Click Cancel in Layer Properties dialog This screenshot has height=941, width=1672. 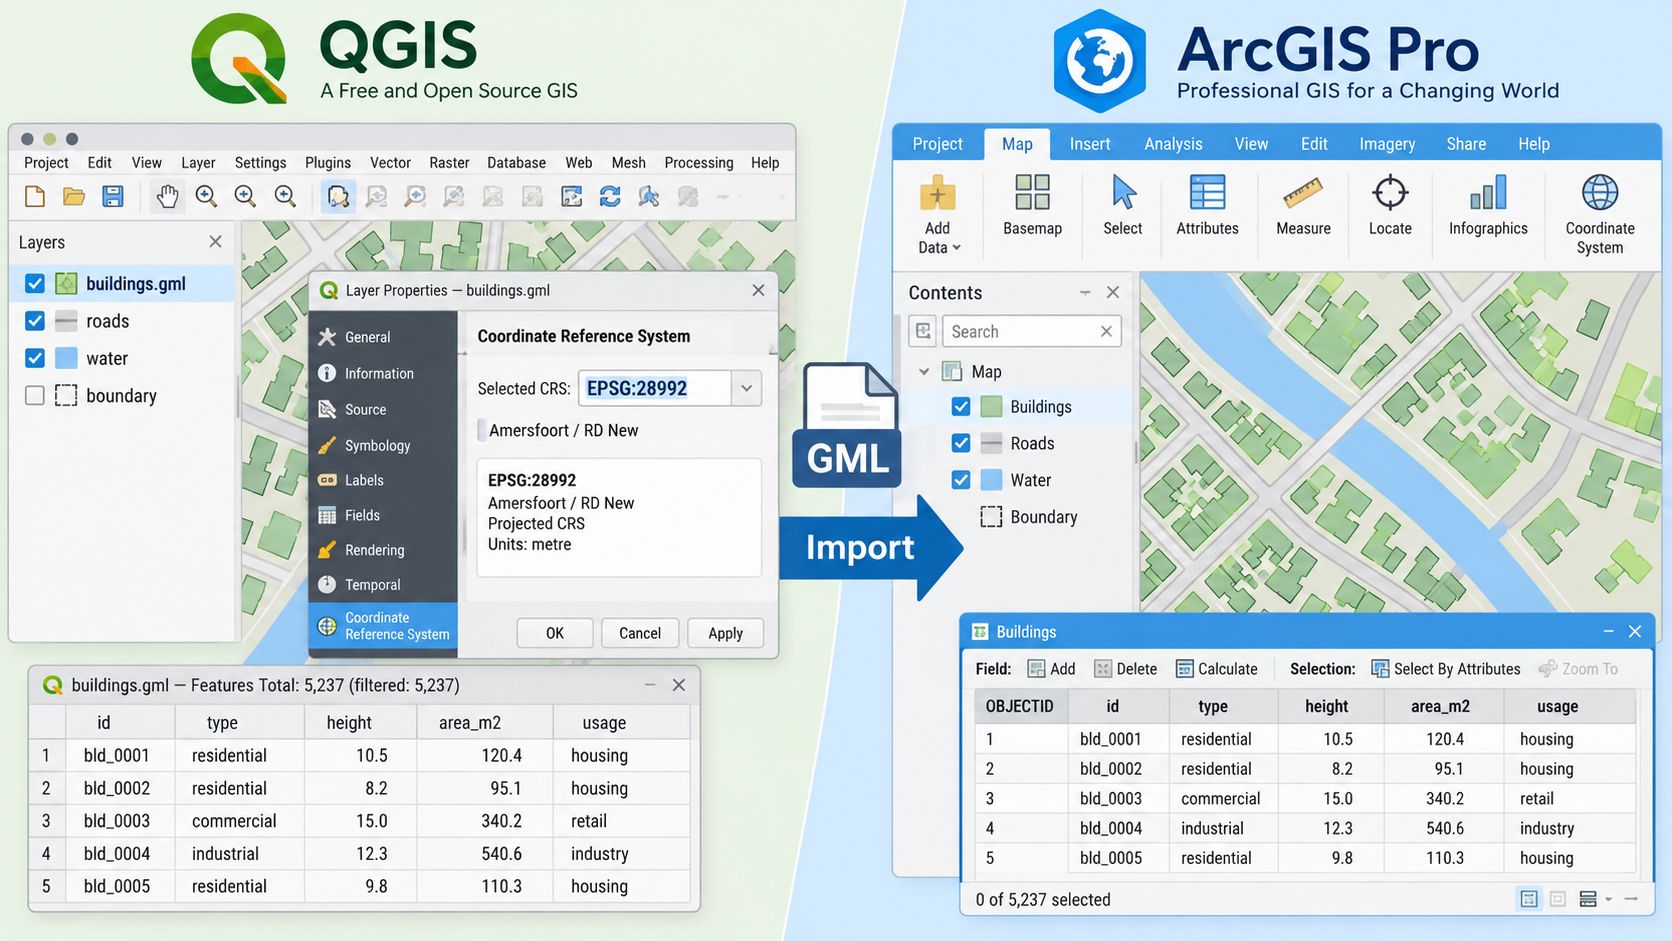[x=640, y=633]
